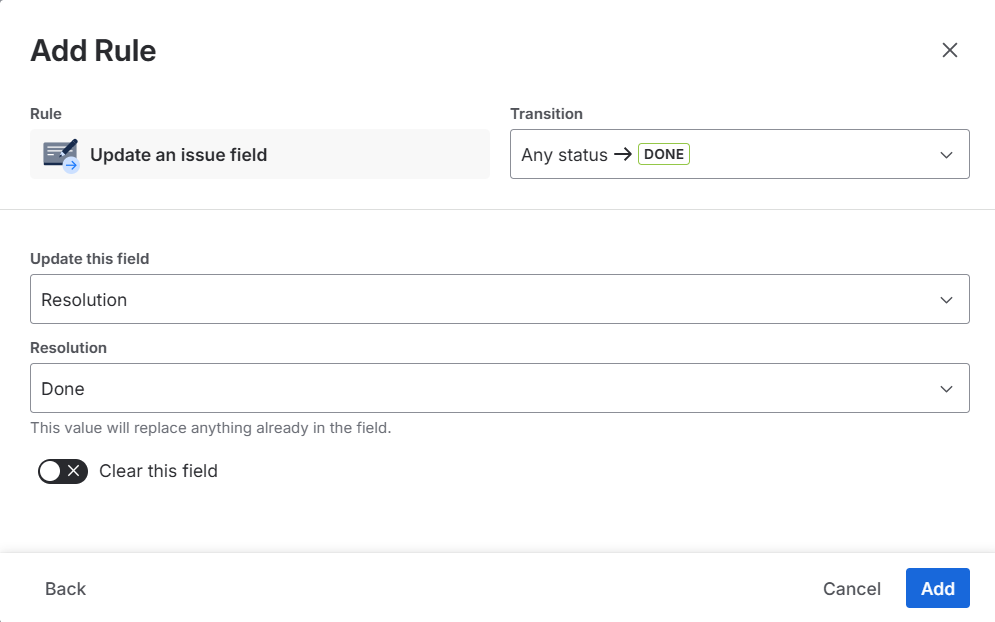The height and width of the screenshot is (622, 995).
Task: Click the Clear this field label text
Action: pos(158,471)
